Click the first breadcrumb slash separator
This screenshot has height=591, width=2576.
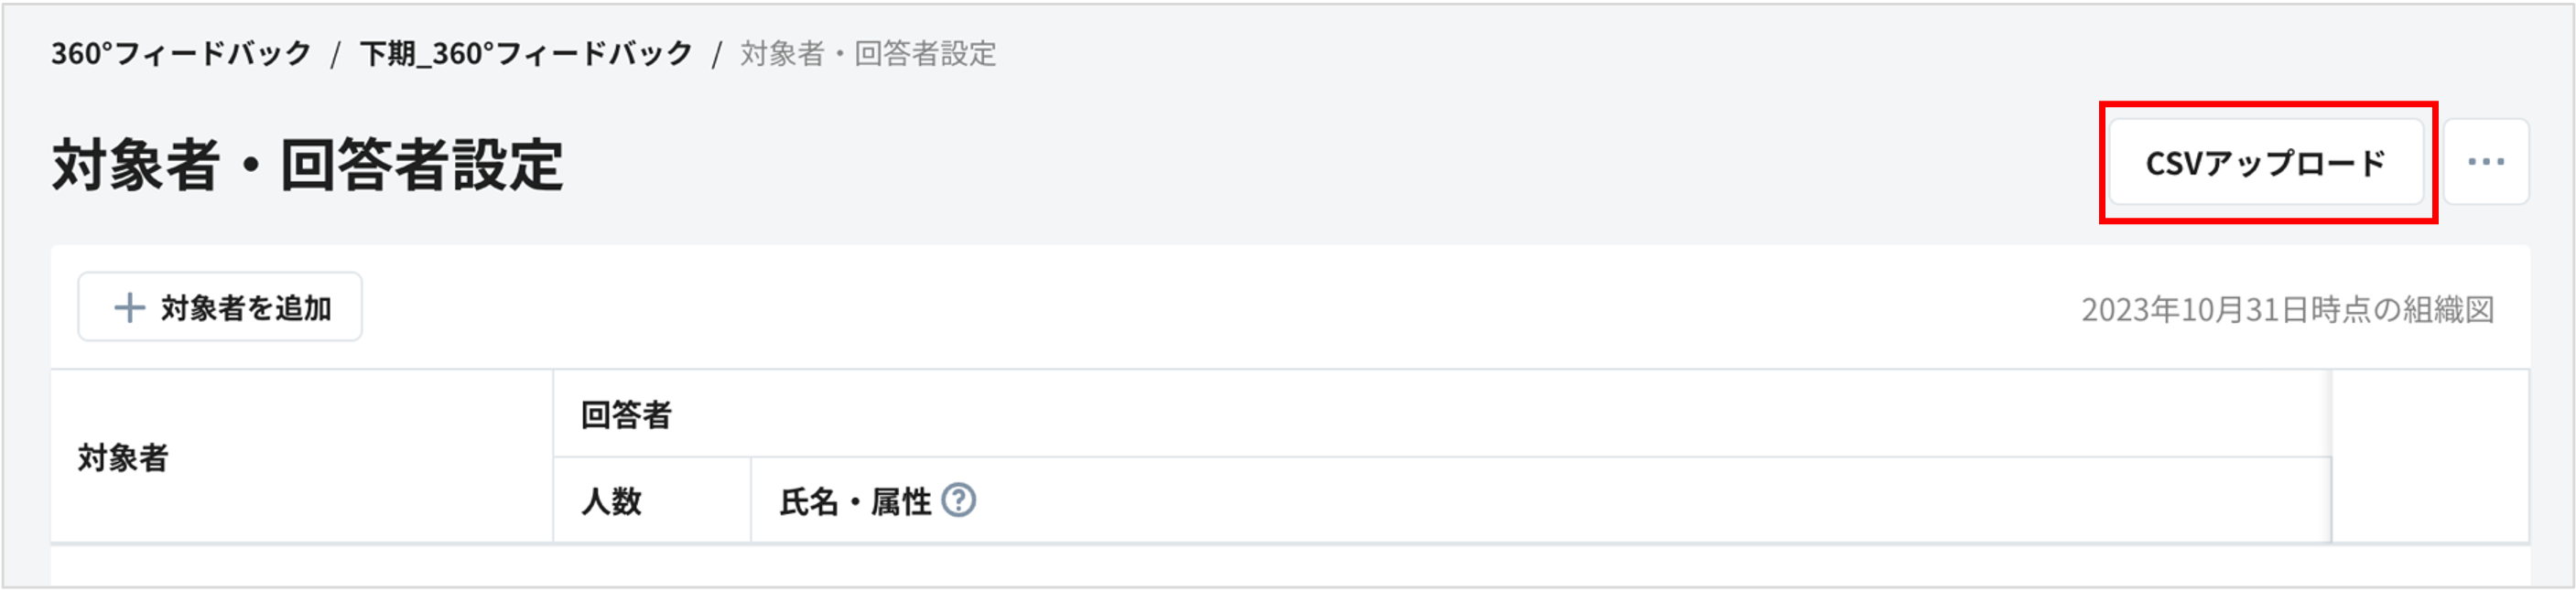(336, 53)
